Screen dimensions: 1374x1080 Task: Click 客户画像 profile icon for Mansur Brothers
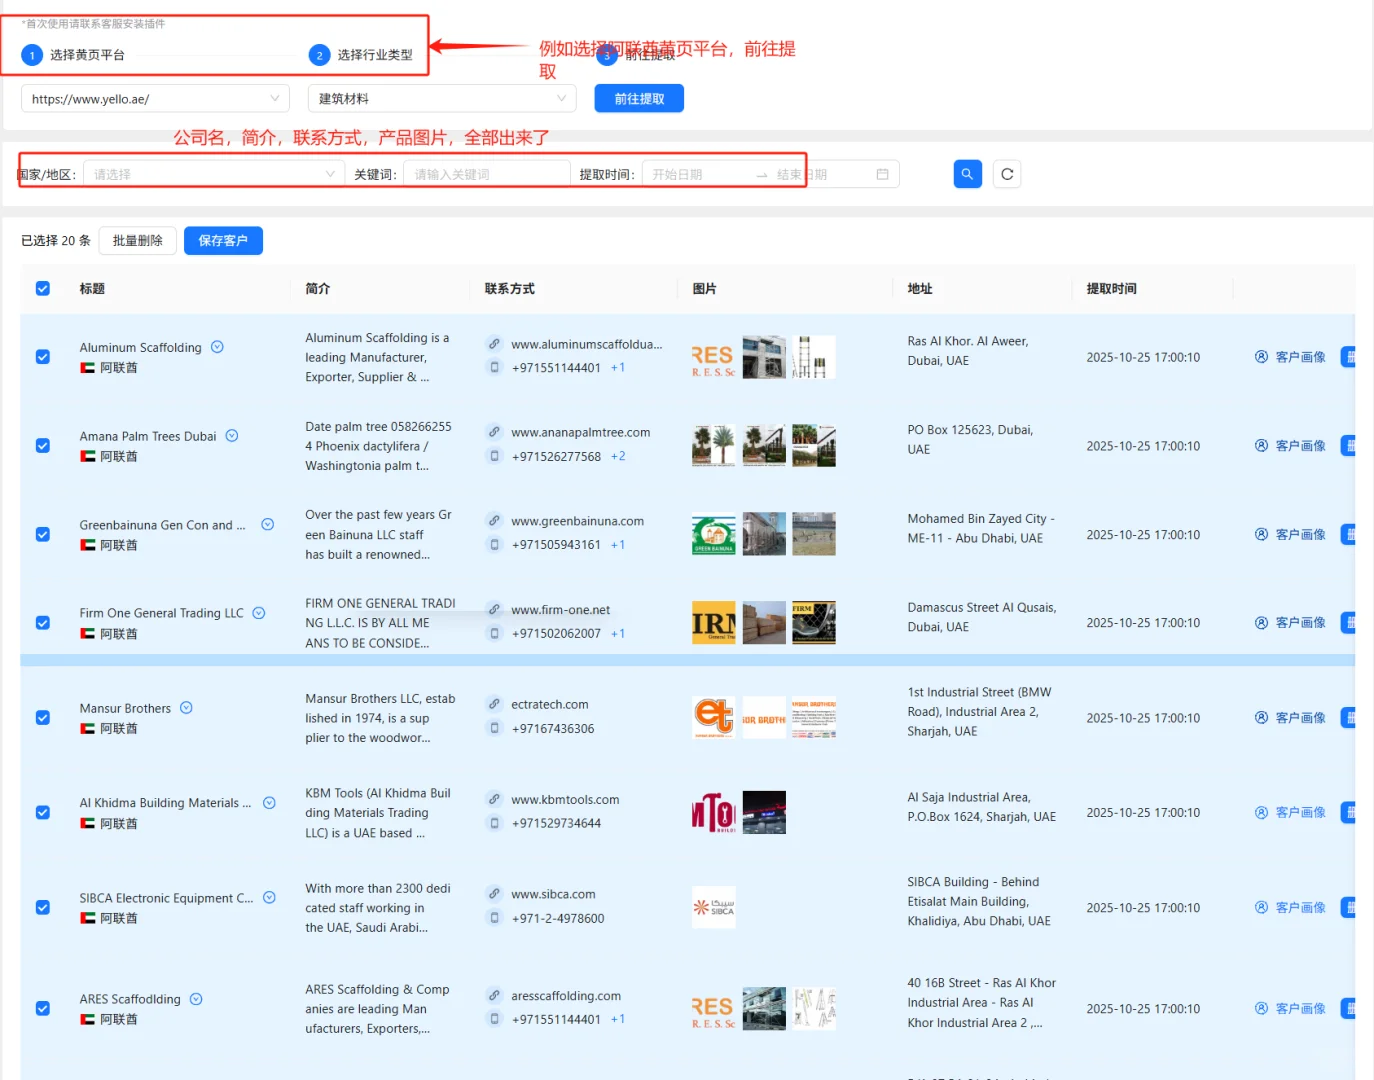click(1262, 718)
